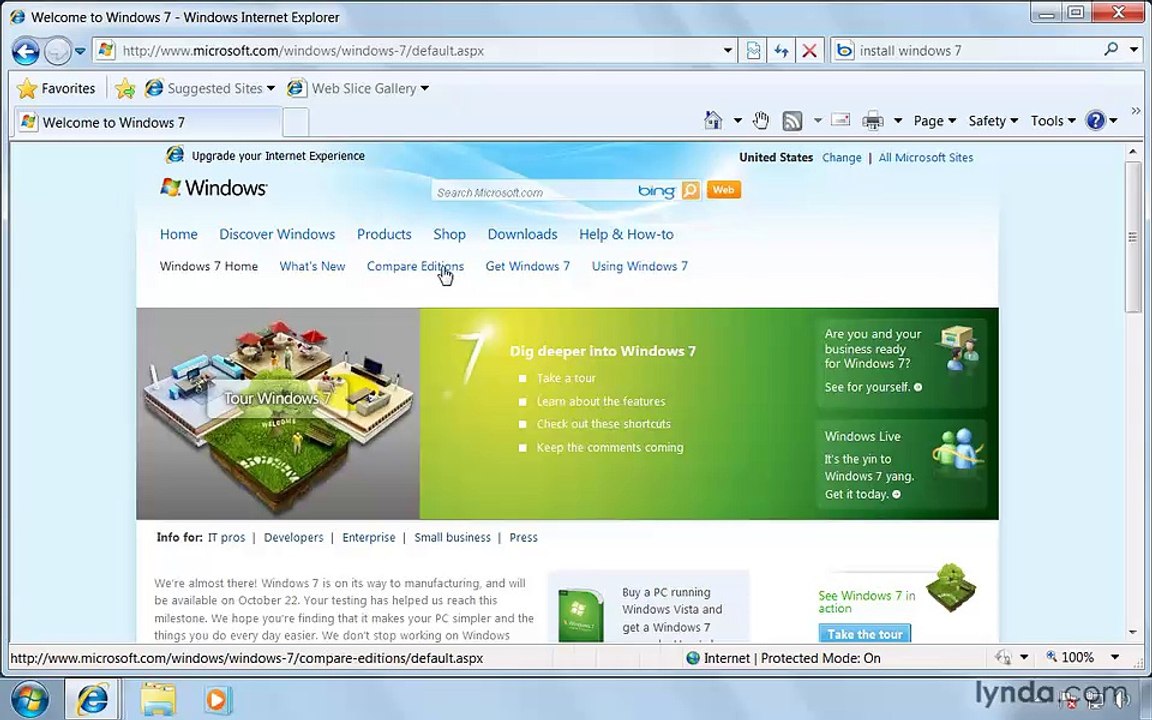Click 'Compare Editions' link
The height and width of the screenshot is (720, 1152).
click(x=415, y=266)
